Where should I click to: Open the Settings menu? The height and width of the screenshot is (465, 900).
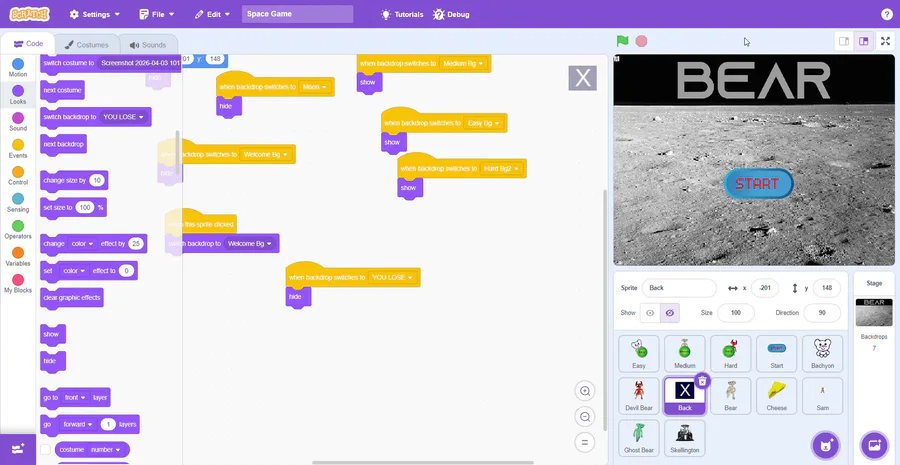95,14
